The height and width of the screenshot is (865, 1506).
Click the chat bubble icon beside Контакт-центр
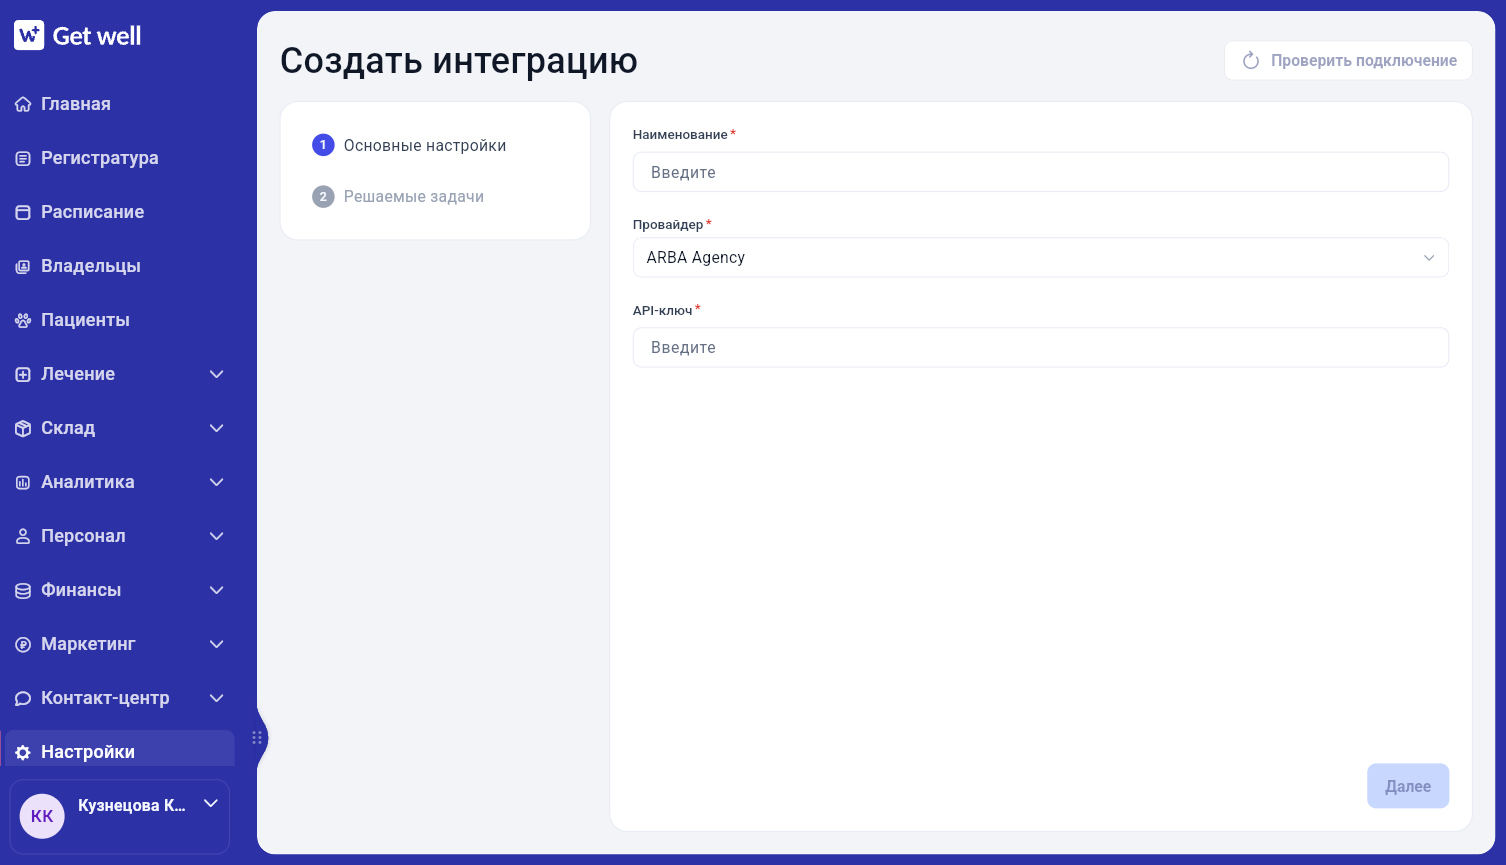click(x=23, y=698)
